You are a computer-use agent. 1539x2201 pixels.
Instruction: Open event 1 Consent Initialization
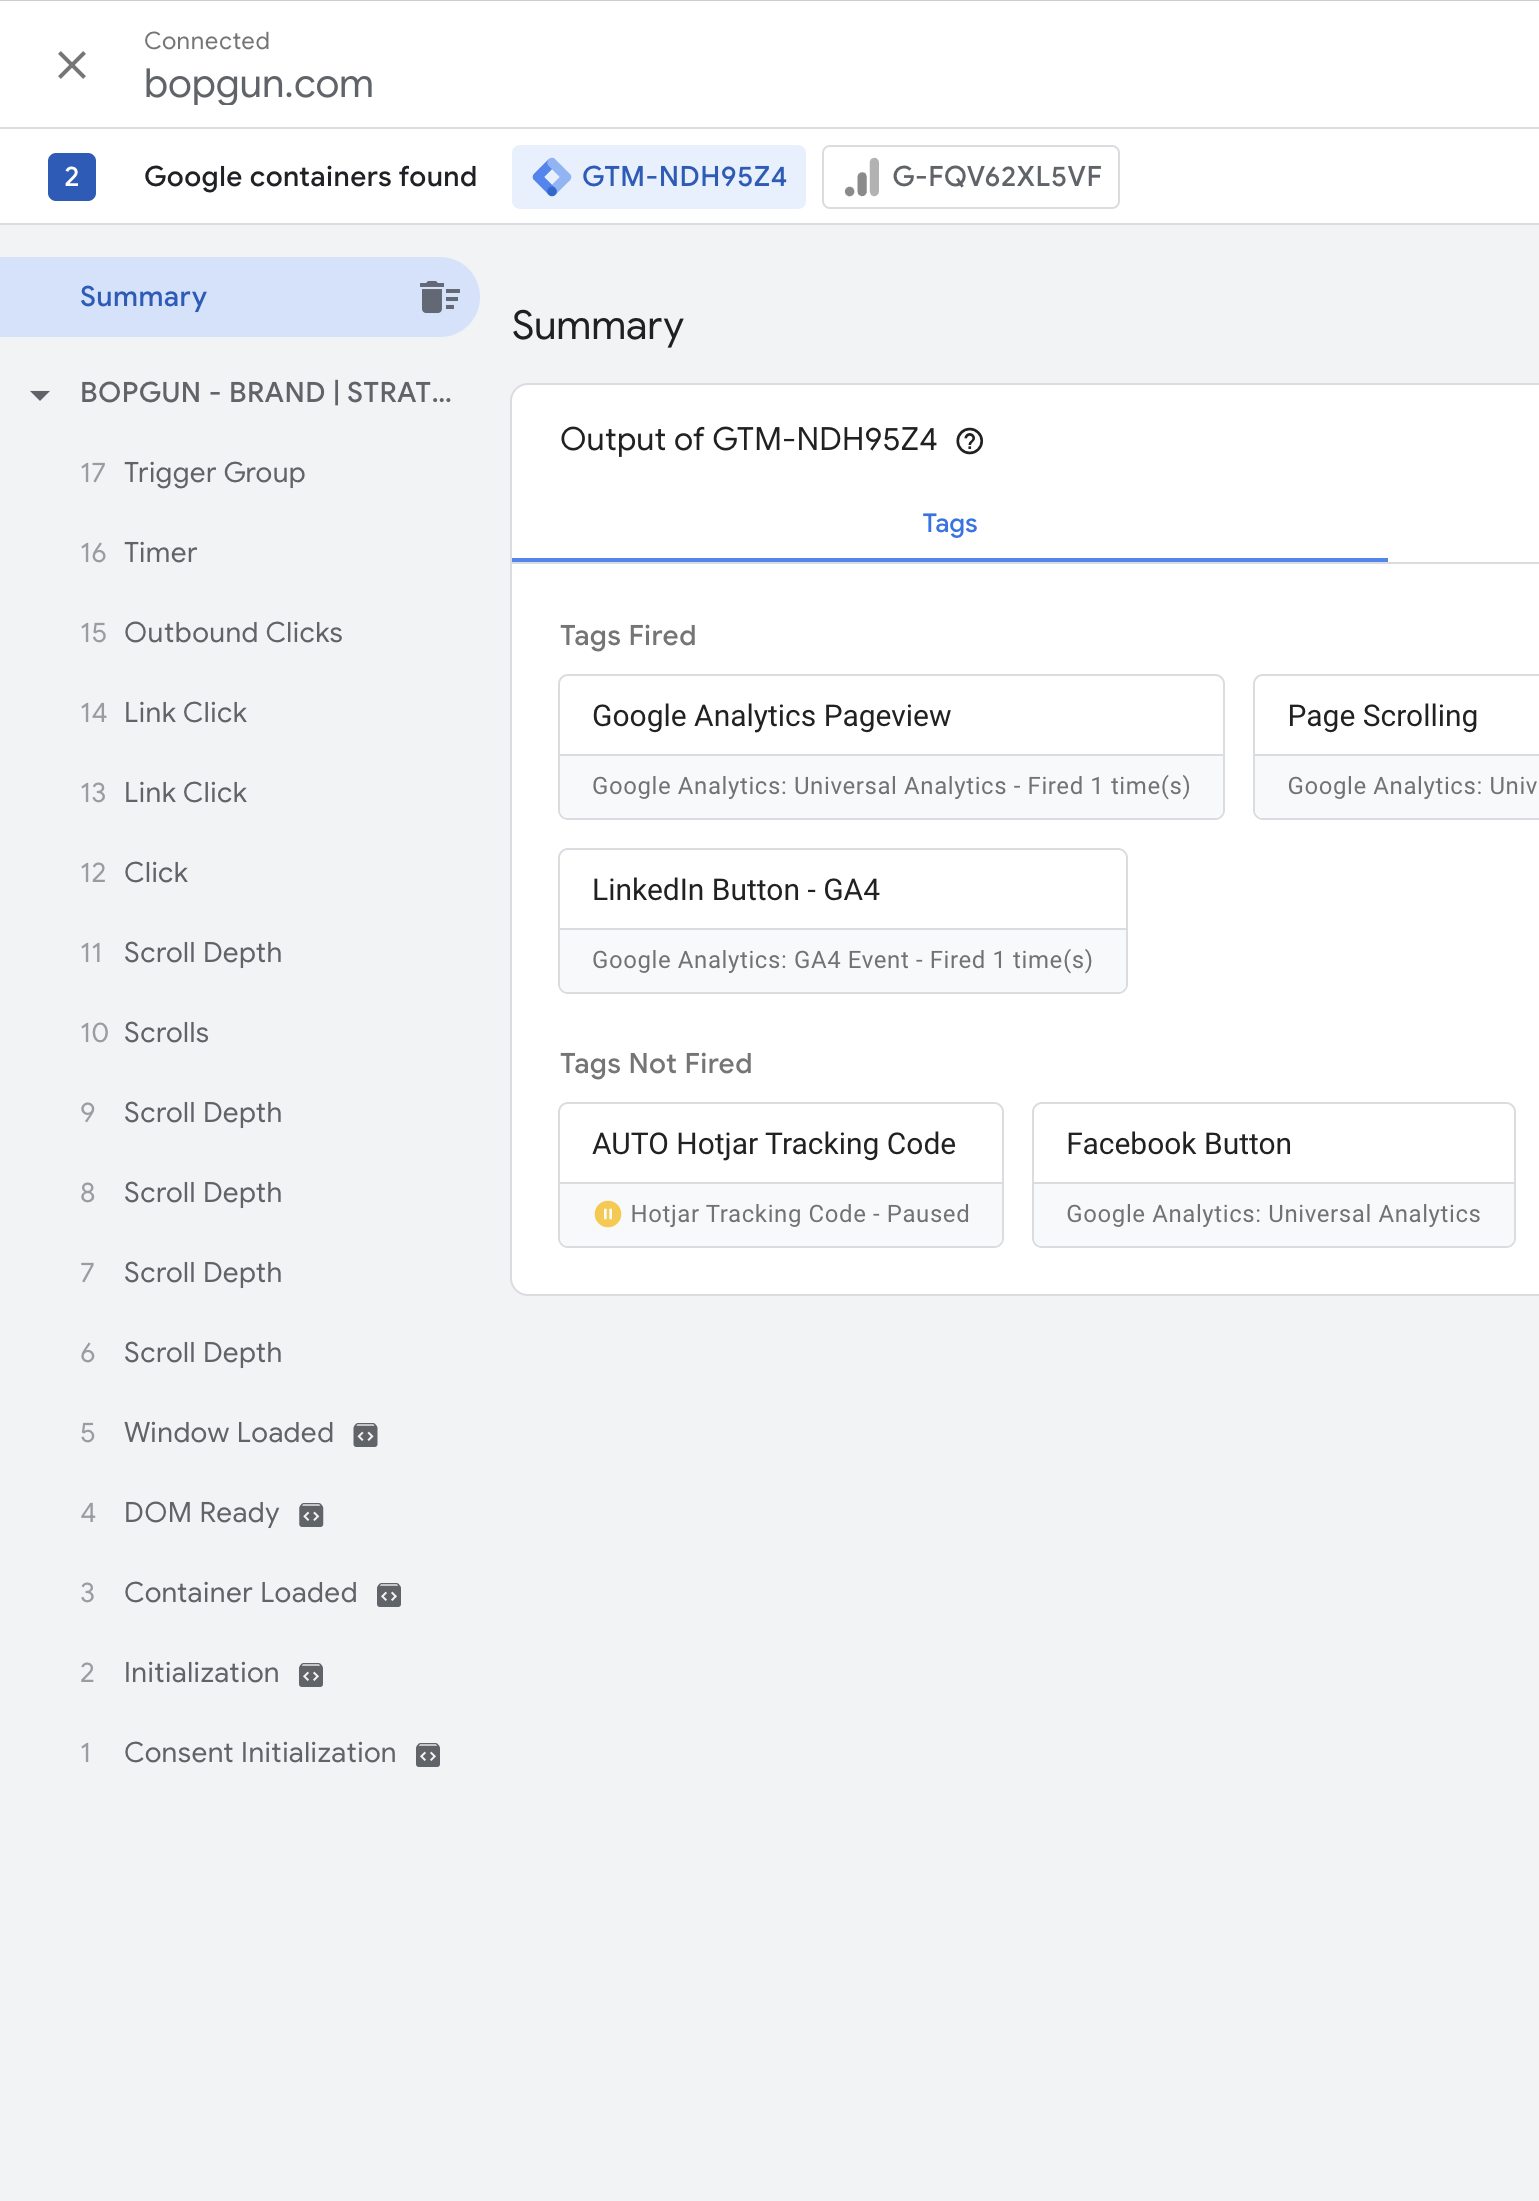pos(240,1753)
